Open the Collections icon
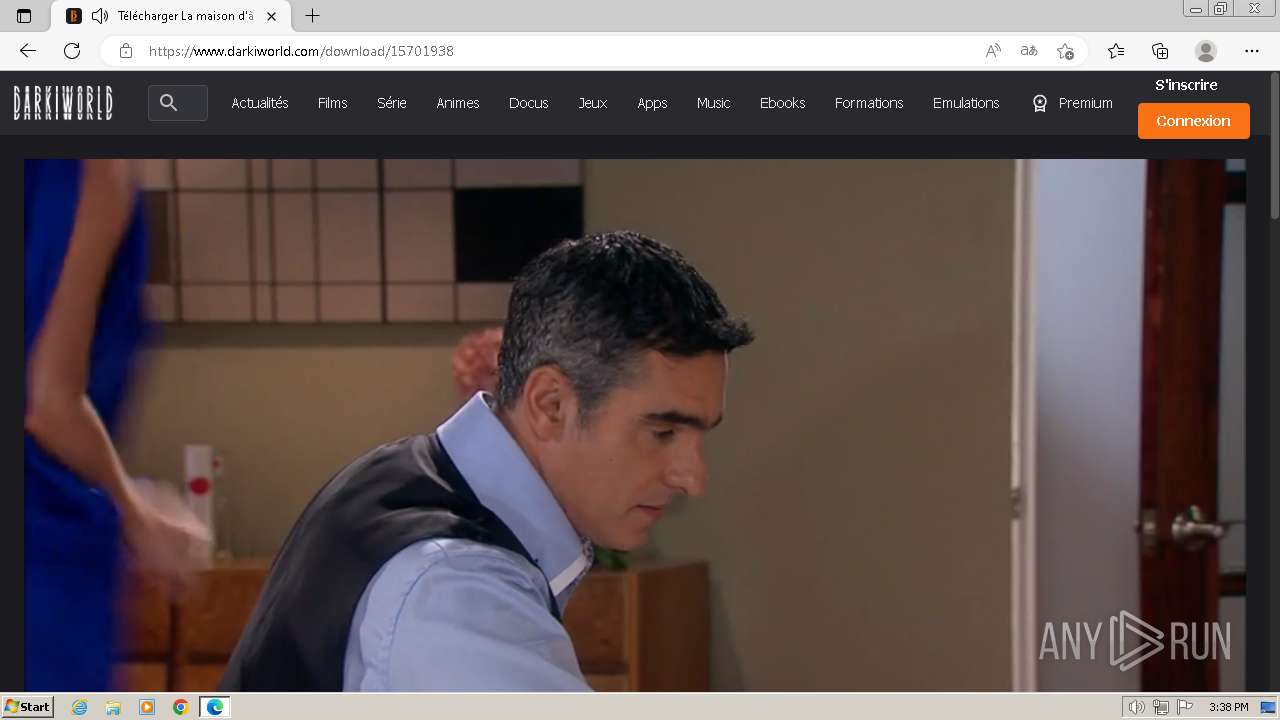This screenshot has width=1280, height=720. pos(1160,51)
